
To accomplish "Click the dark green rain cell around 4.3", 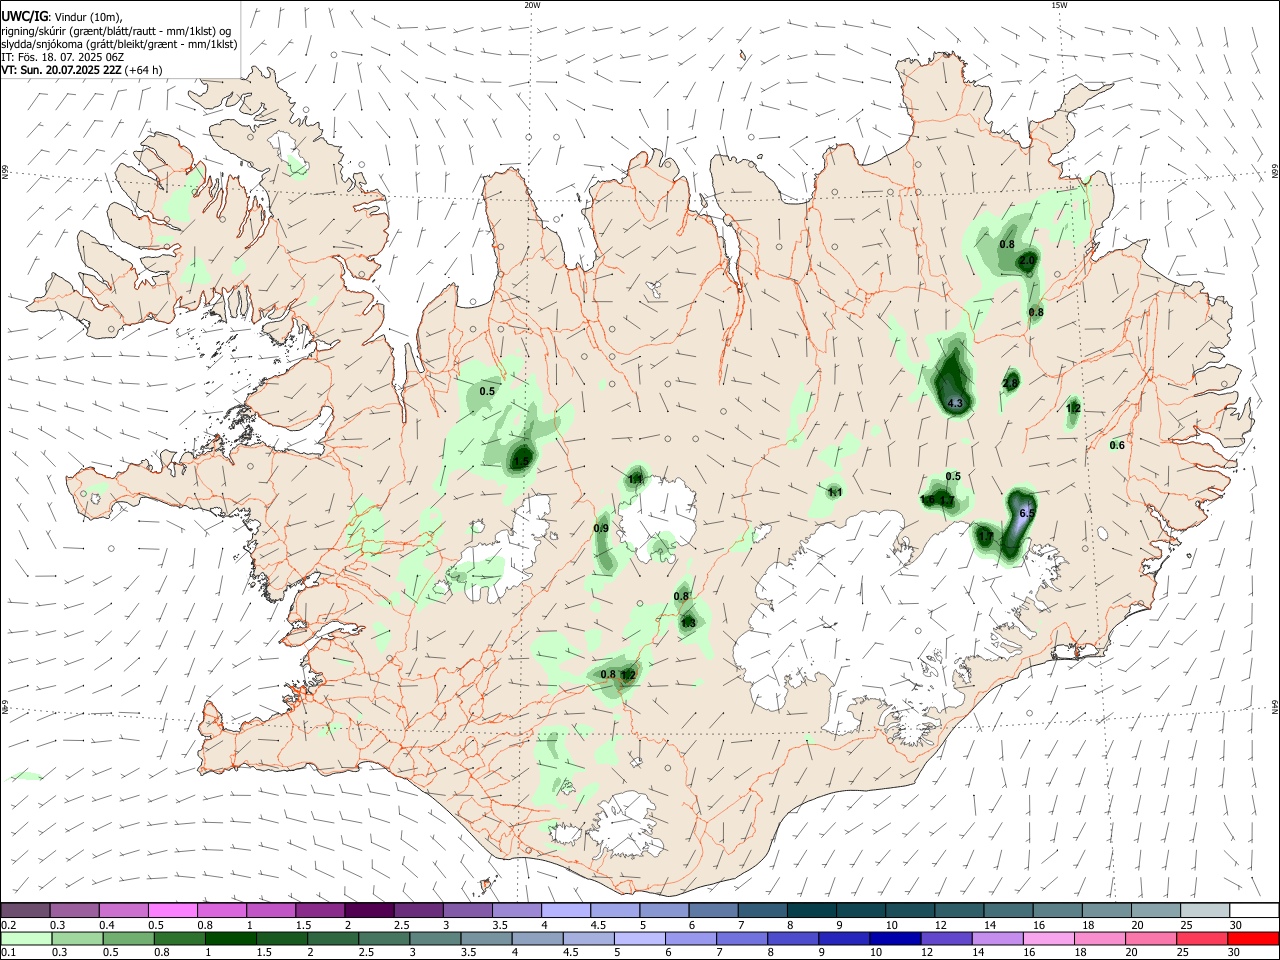I will (952, 378).
